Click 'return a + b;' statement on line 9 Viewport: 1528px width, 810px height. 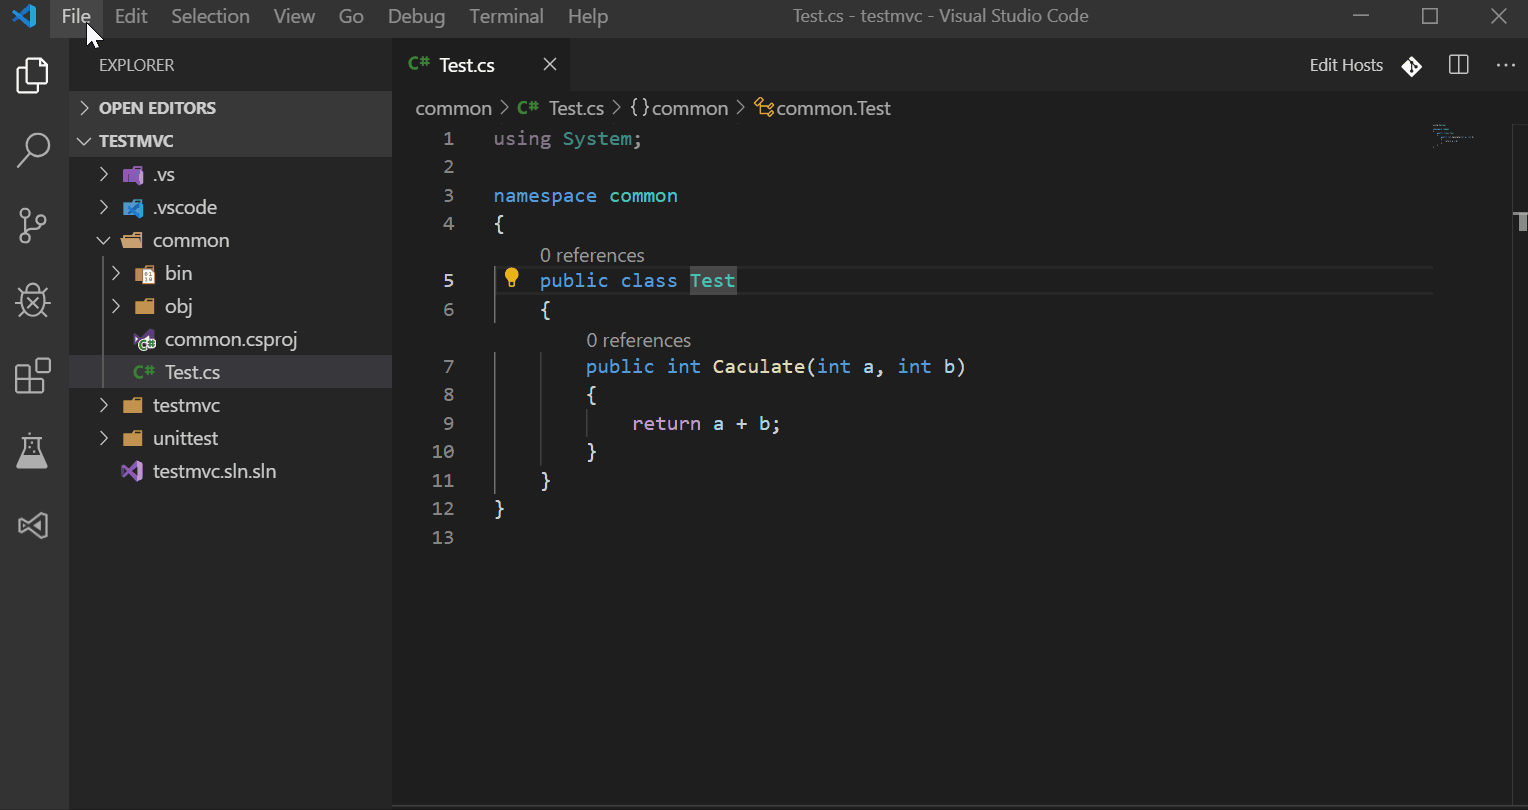[706, 423]
